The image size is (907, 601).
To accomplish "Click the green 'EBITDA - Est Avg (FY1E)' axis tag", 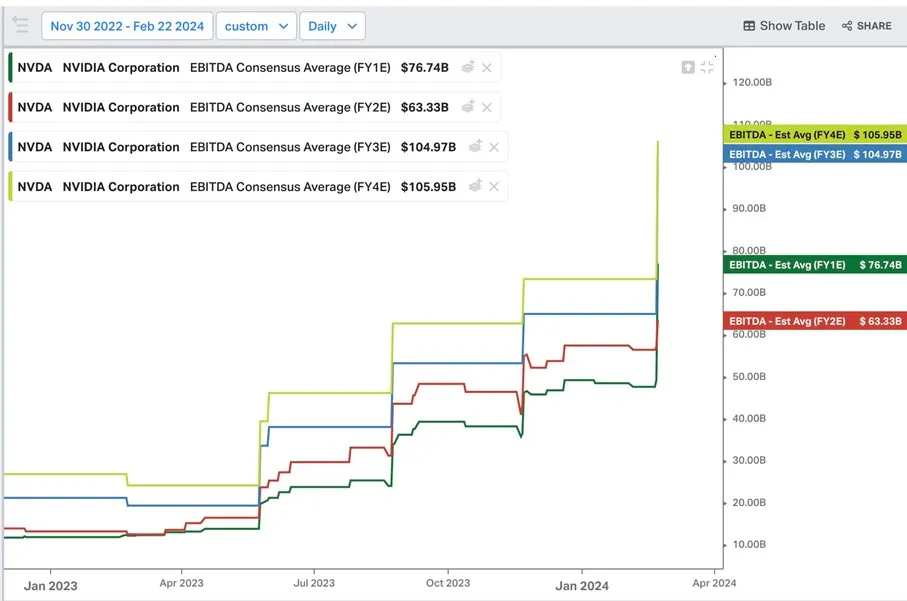I will point(815,265).
